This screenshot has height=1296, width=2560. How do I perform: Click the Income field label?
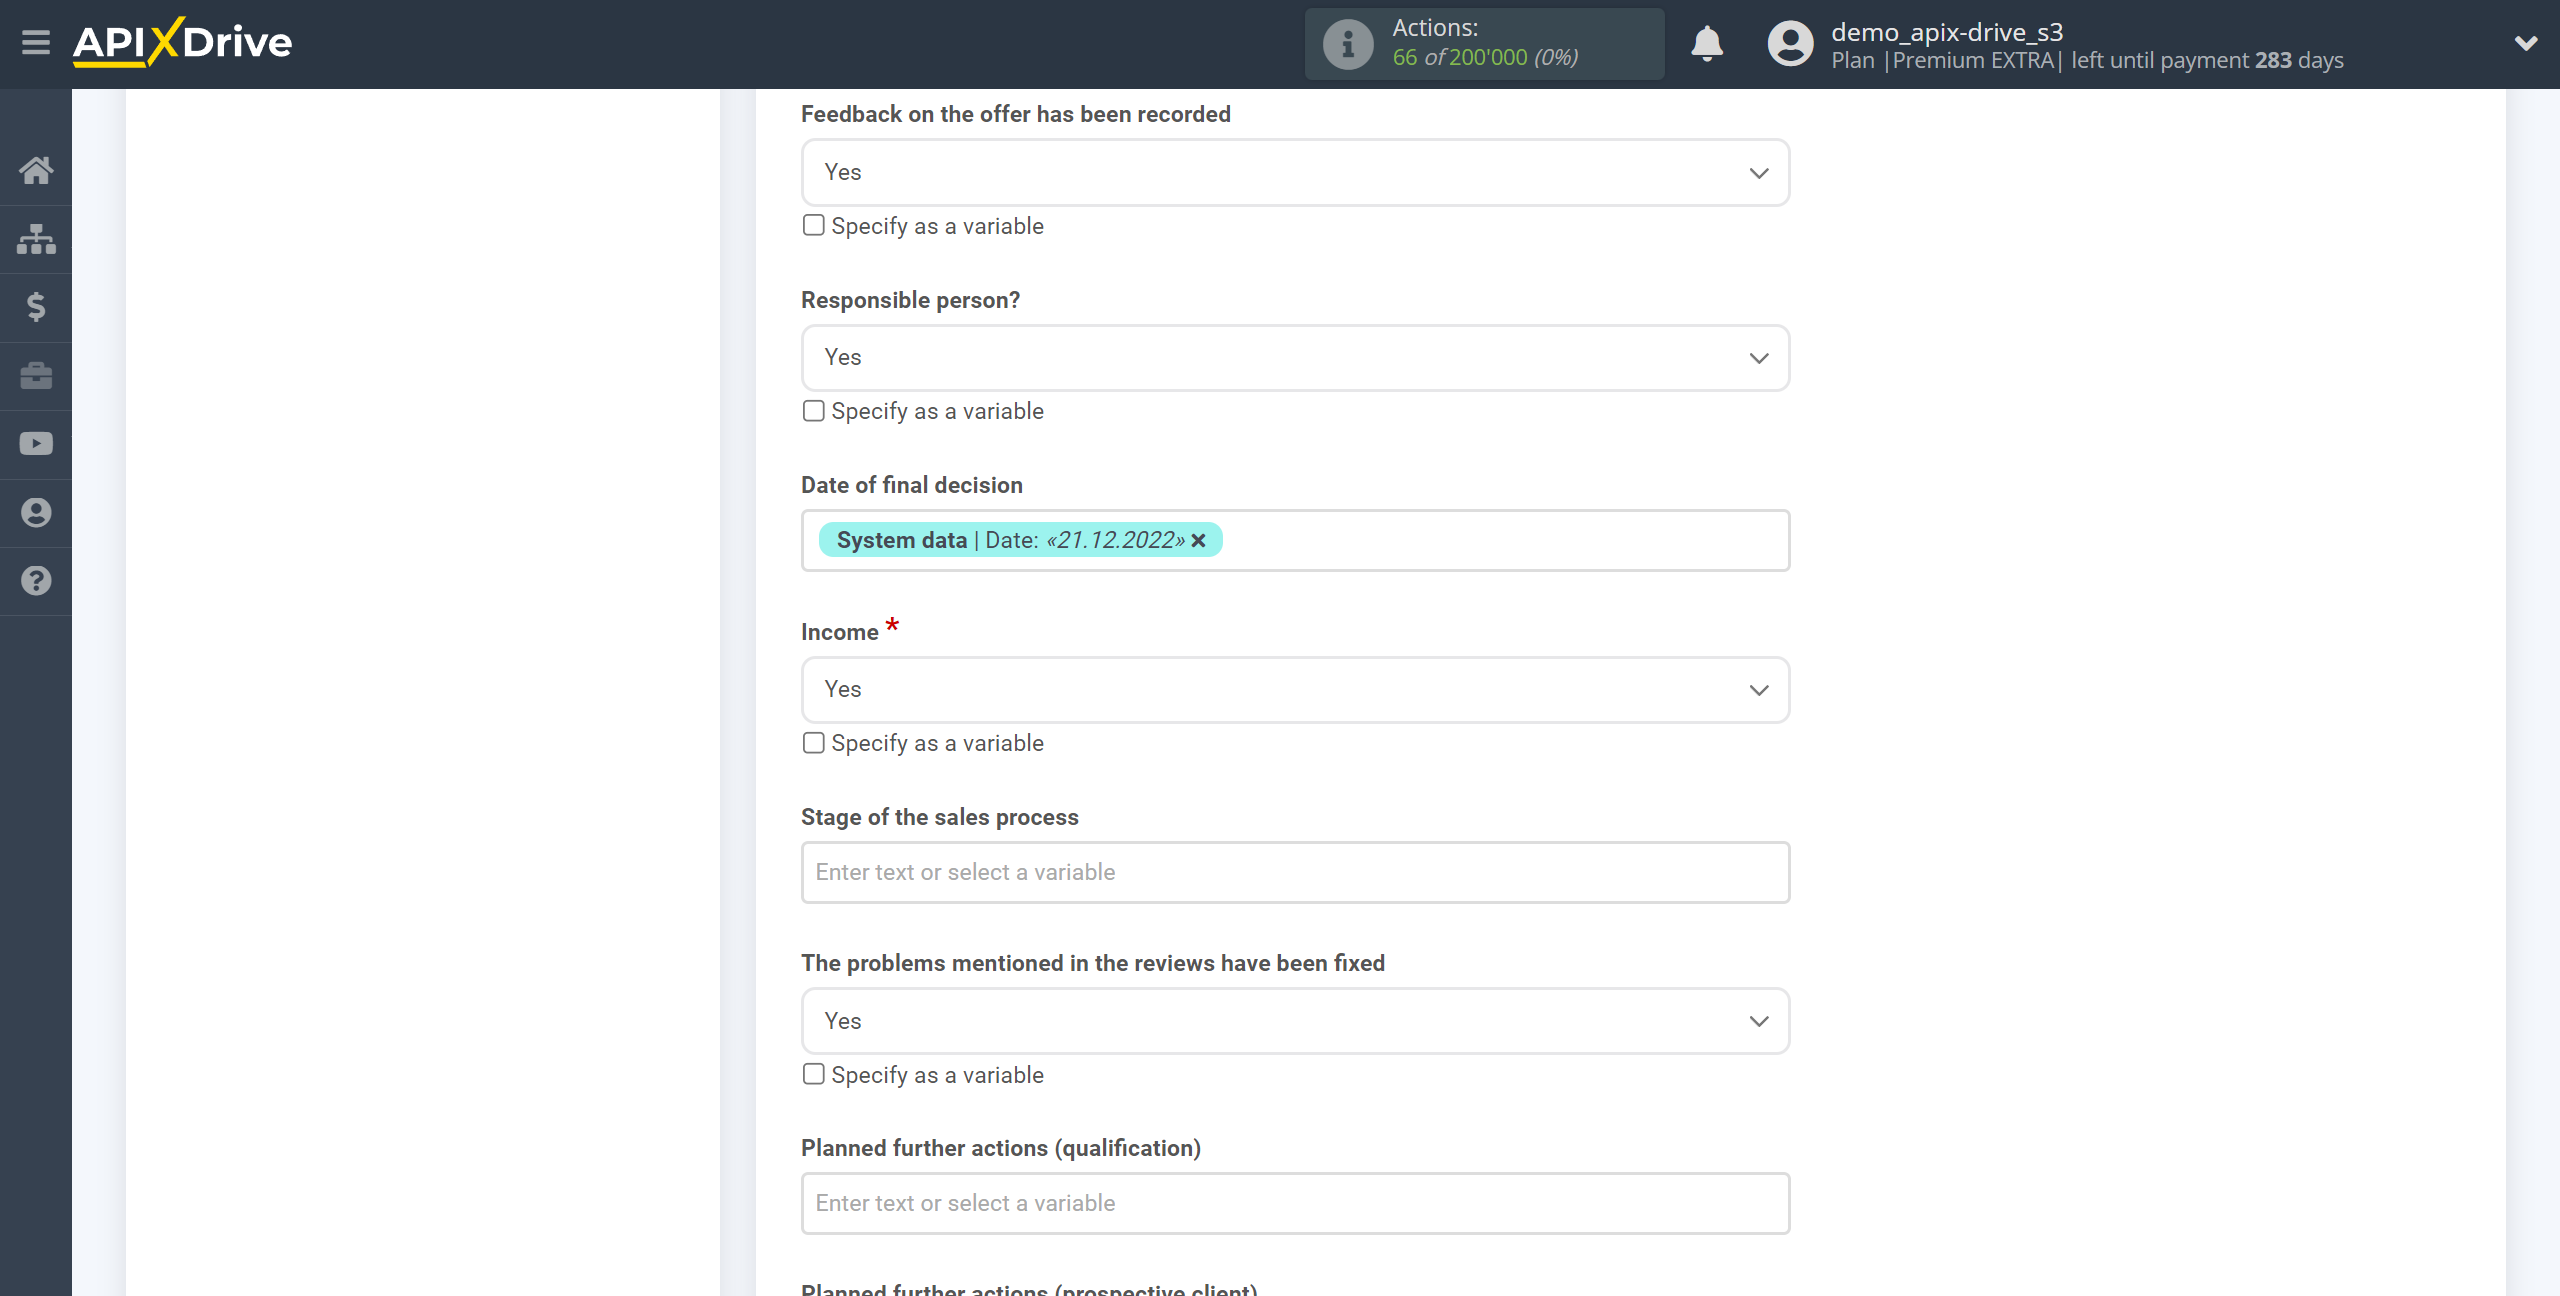coord(840,632)
